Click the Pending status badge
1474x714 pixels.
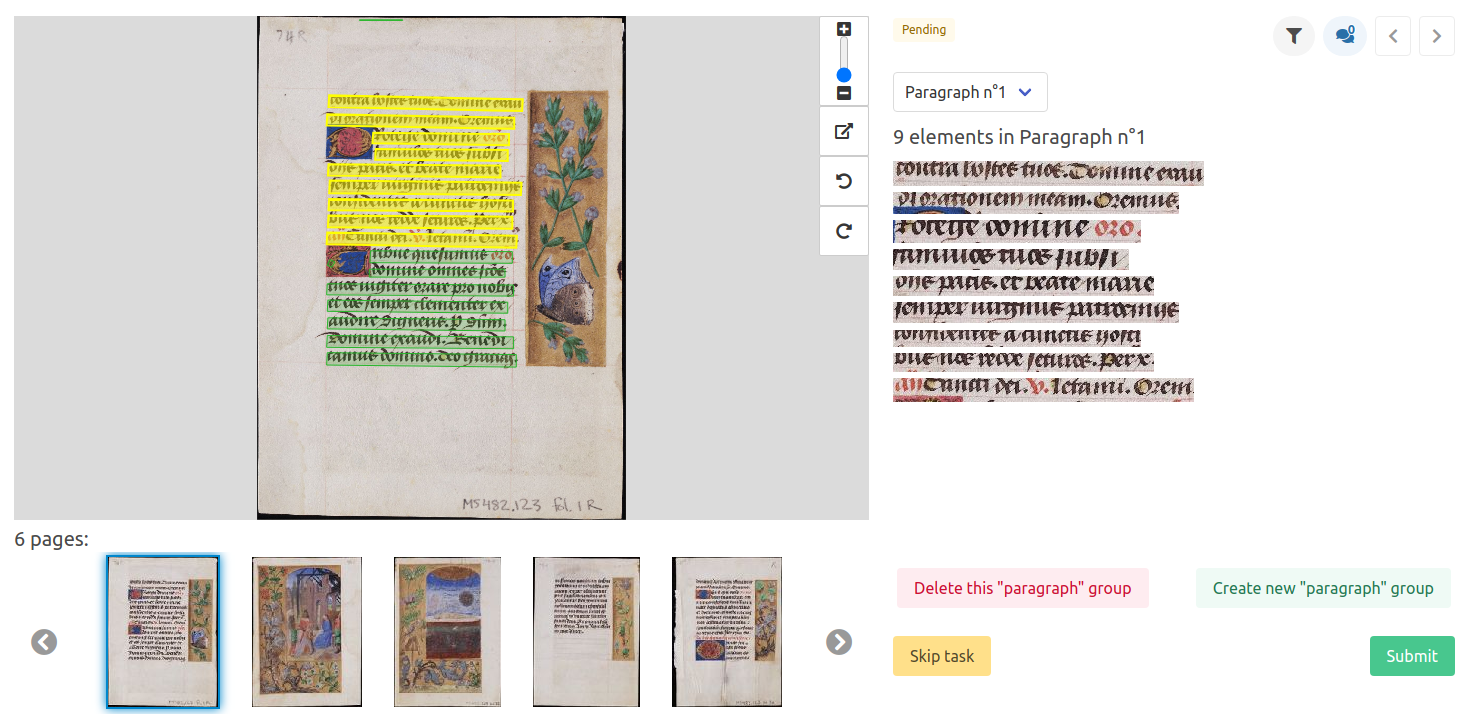pos(924,30)
